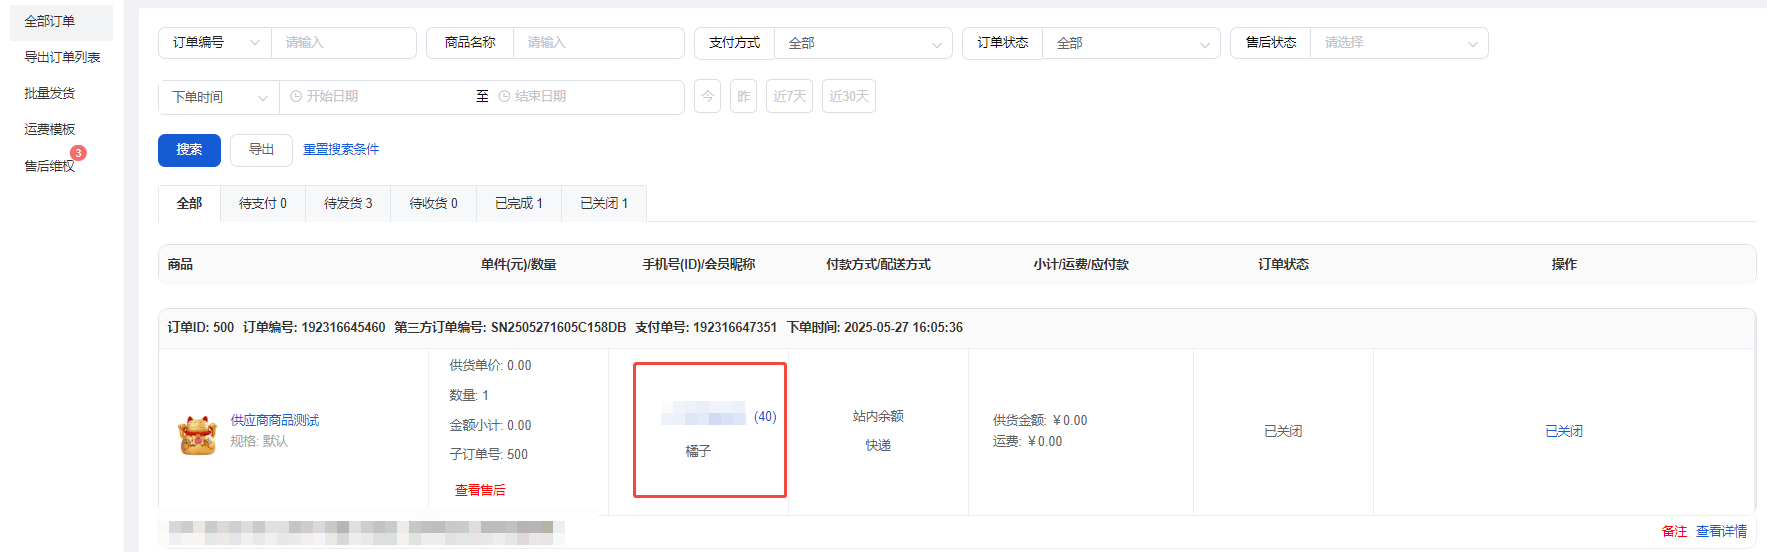
Task: Open the 订单状态 dropdown
Action: point(1130,44)
